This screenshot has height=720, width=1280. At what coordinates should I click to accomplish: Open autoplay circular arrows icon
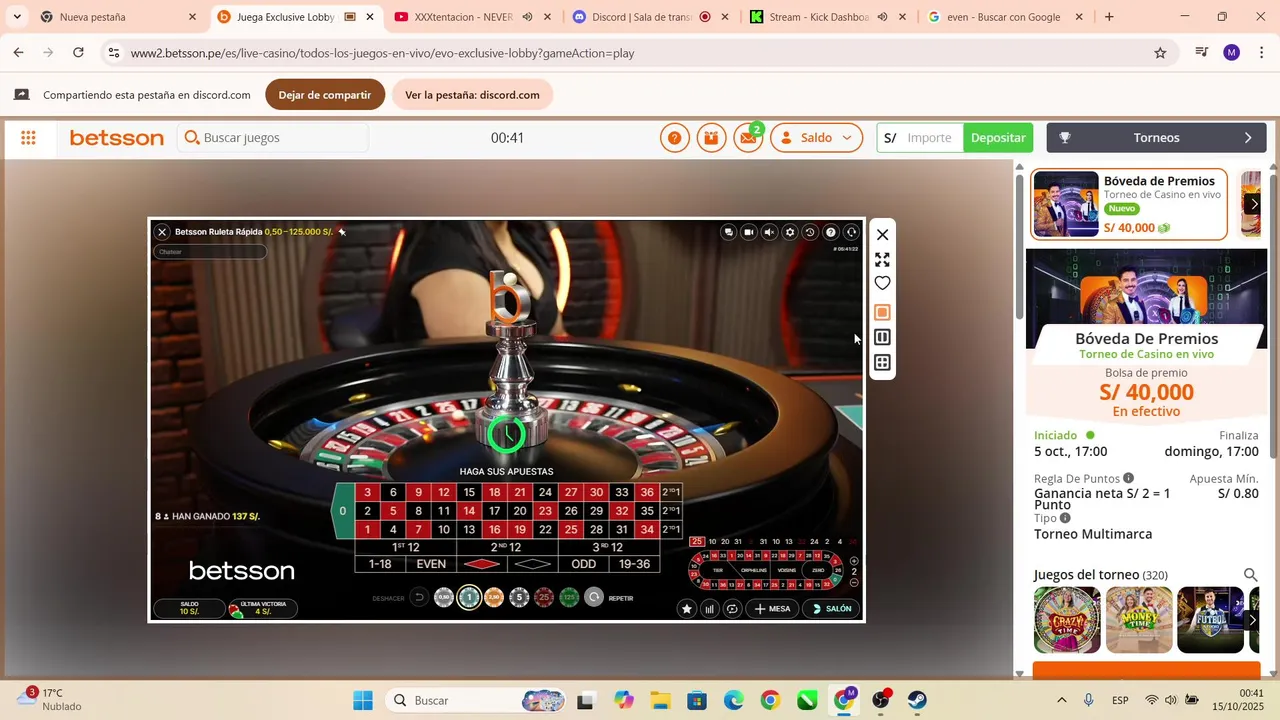(x=732, y=608)
